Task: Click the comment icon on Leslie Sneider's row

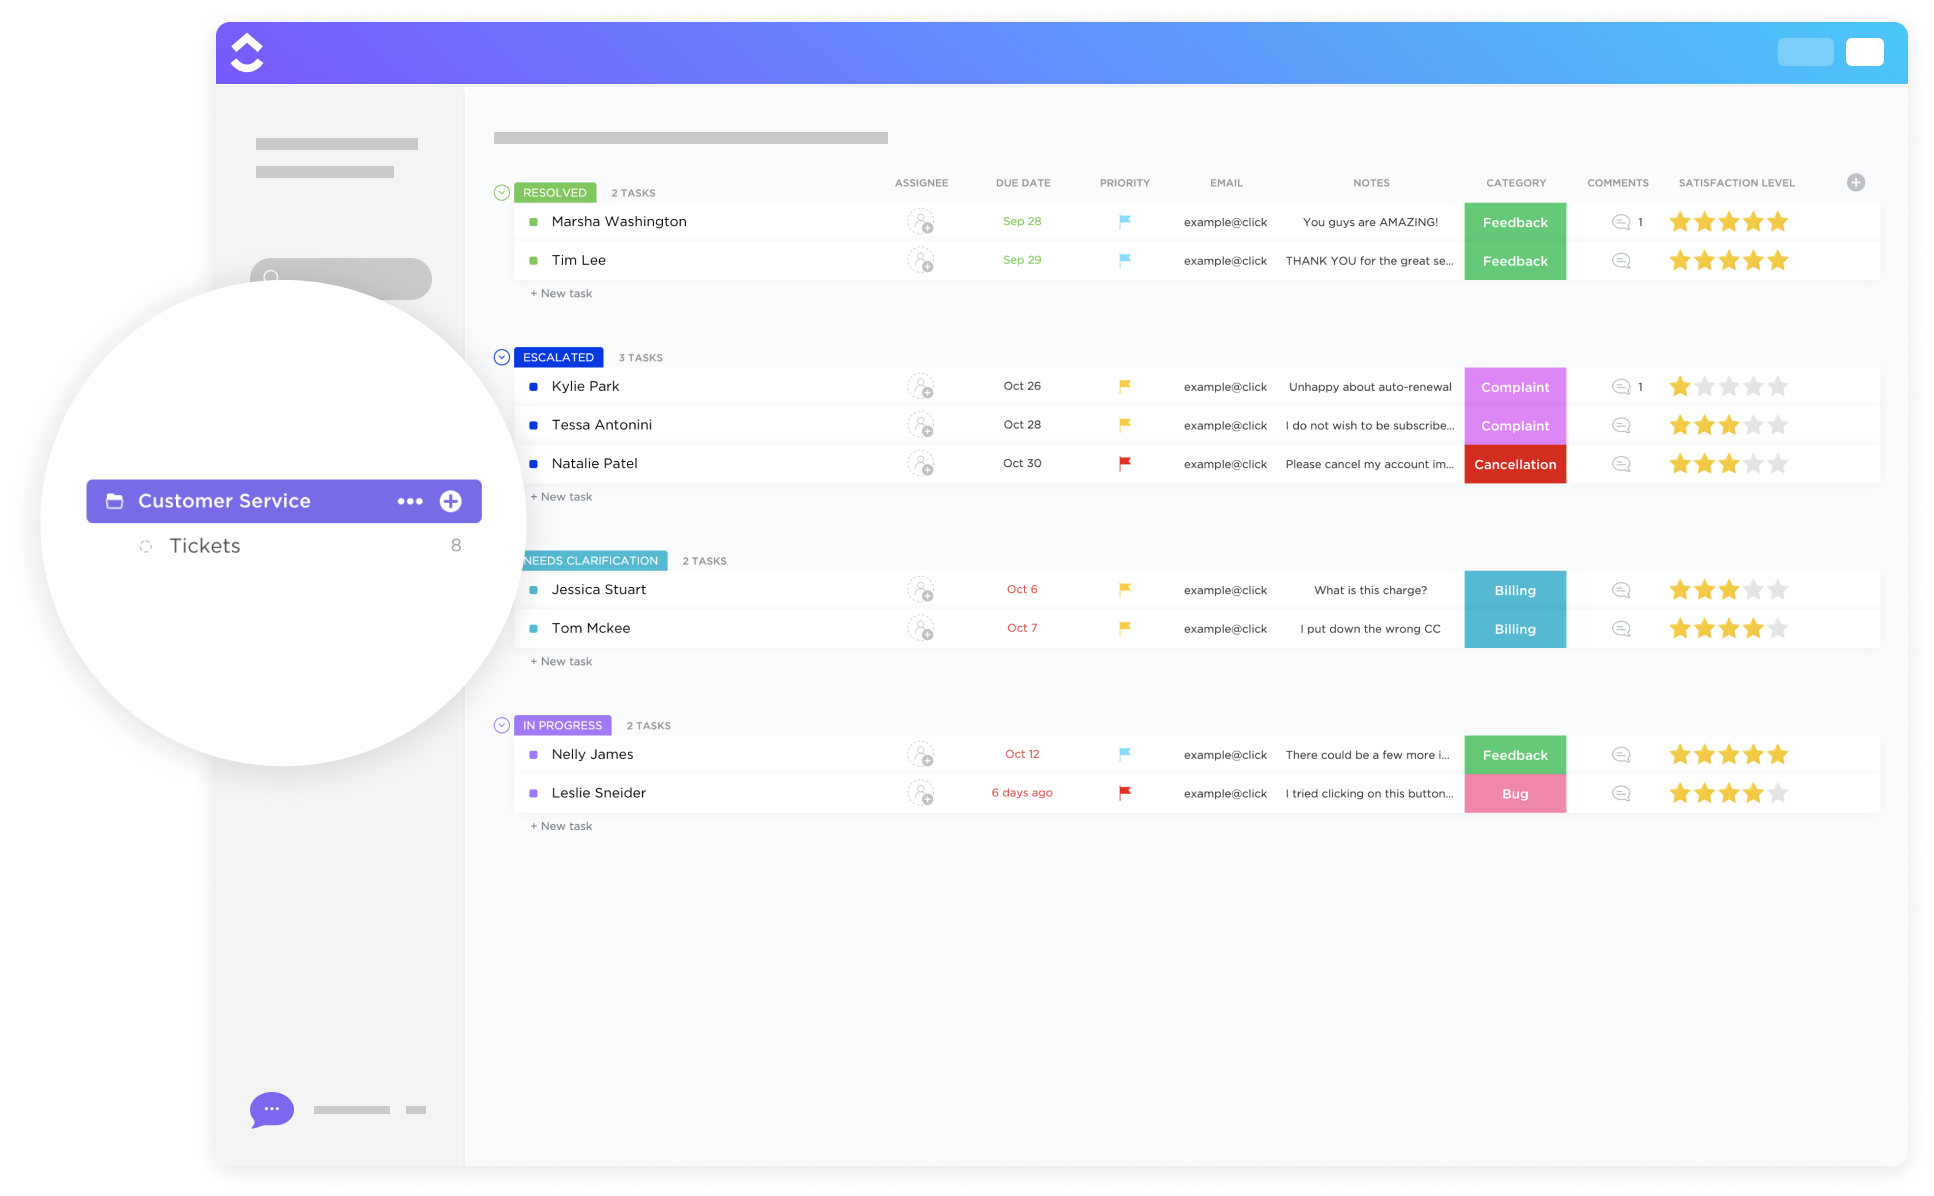Action: [x=1620, y=792]
